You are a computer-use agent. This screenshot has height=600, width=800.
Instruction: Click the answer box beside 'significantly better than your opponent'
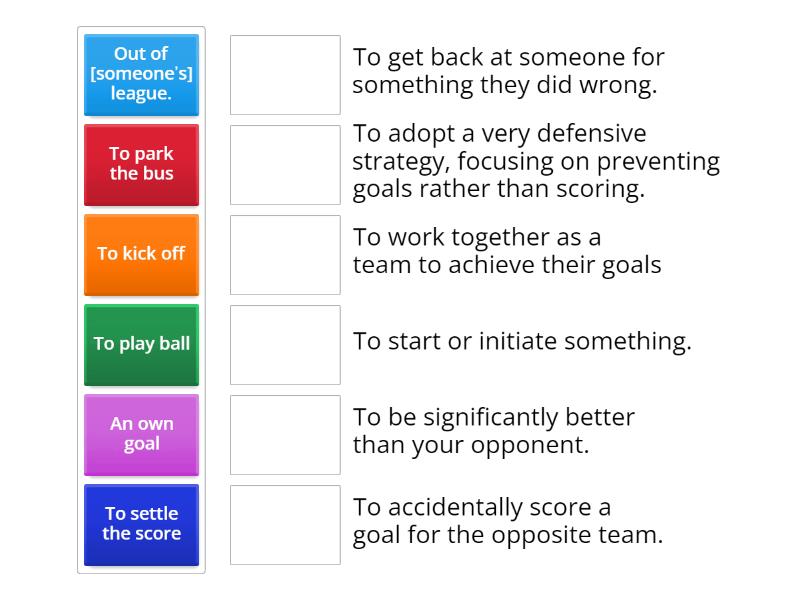pyautogui.click(x=285, y=434)
